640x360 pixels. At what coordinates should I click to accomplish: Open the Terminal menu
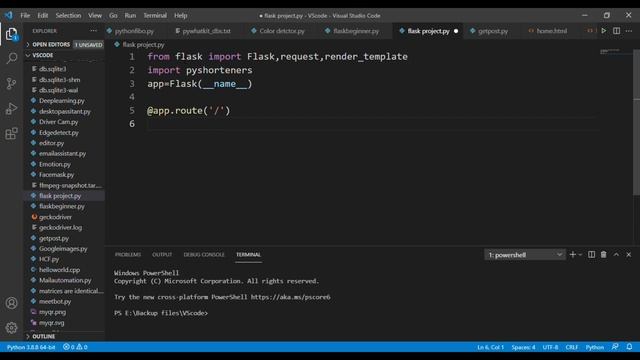pos(155,16)
